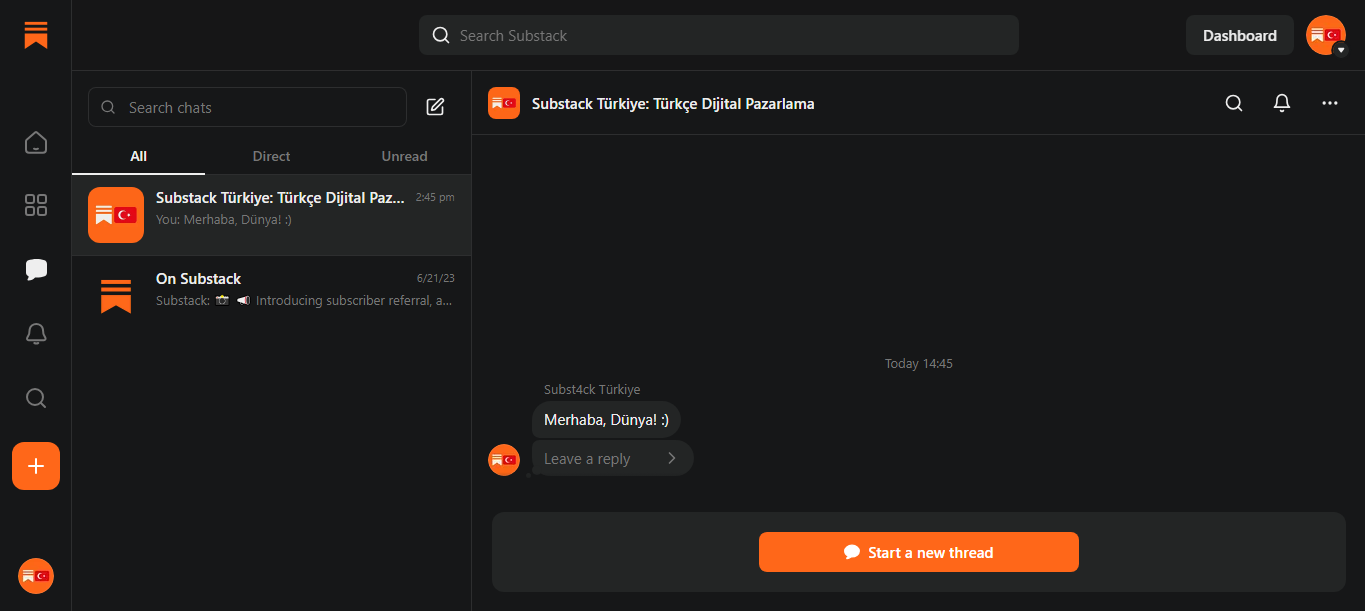Open the On Substack chat
1365x611 pixels.
point(271,296)
